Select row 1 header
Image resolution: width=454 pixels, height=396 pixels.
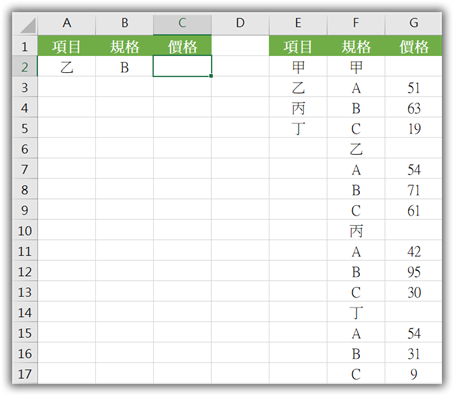point(25,46)
